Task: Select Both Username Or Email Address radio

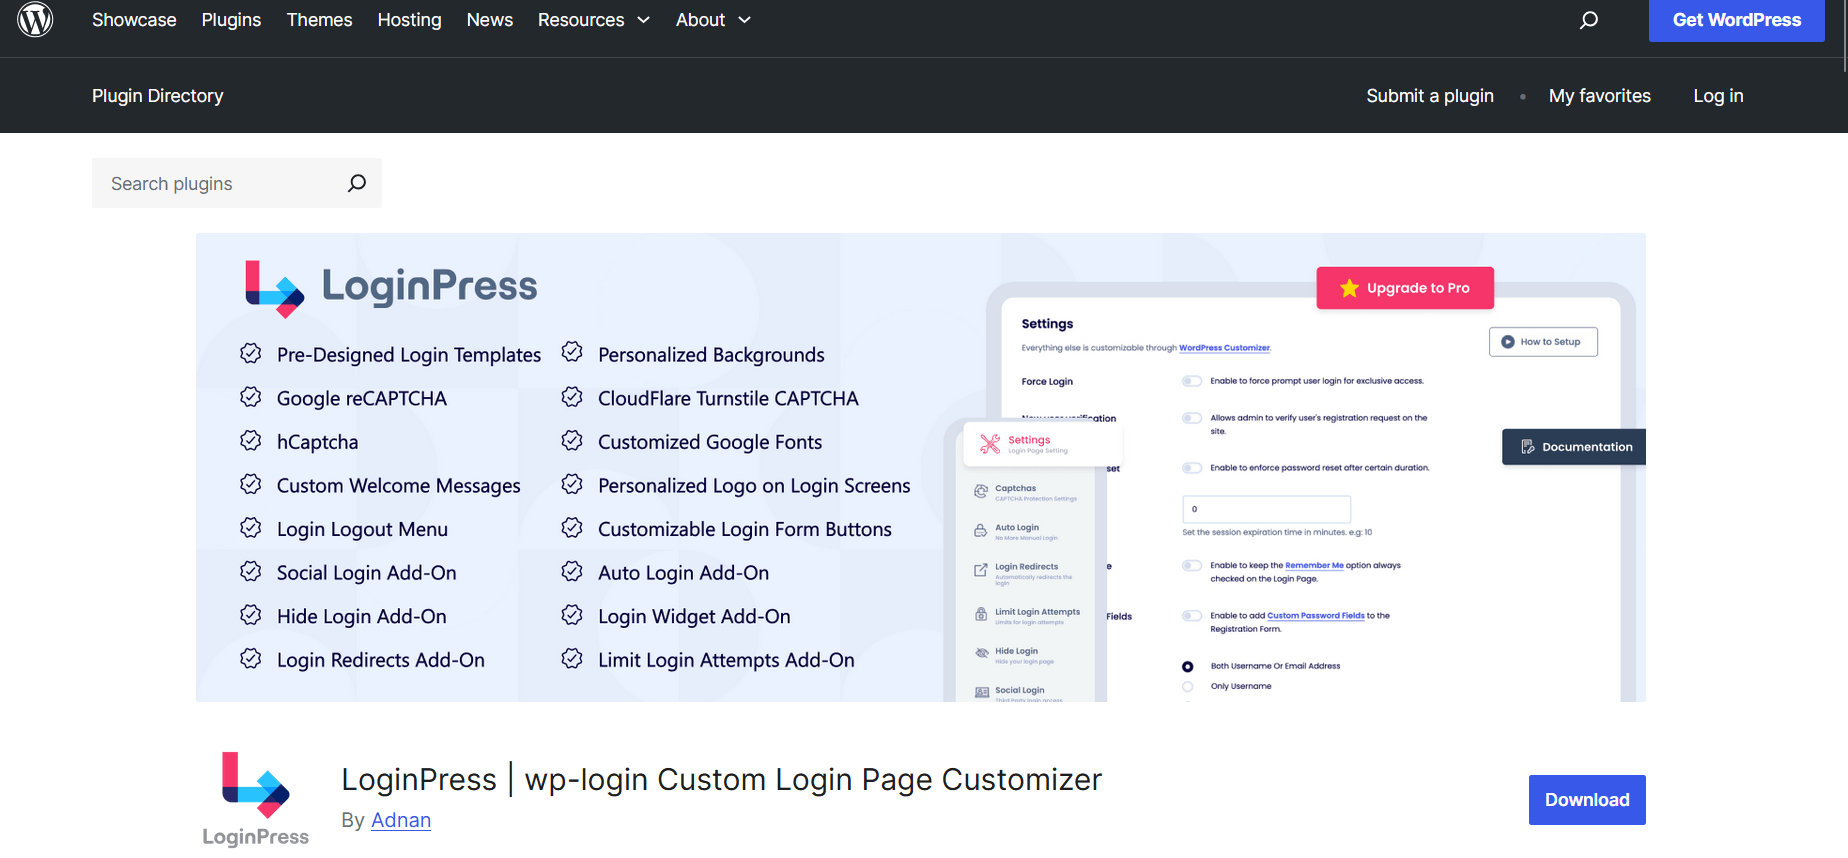Action: (x=1188, y=667)
